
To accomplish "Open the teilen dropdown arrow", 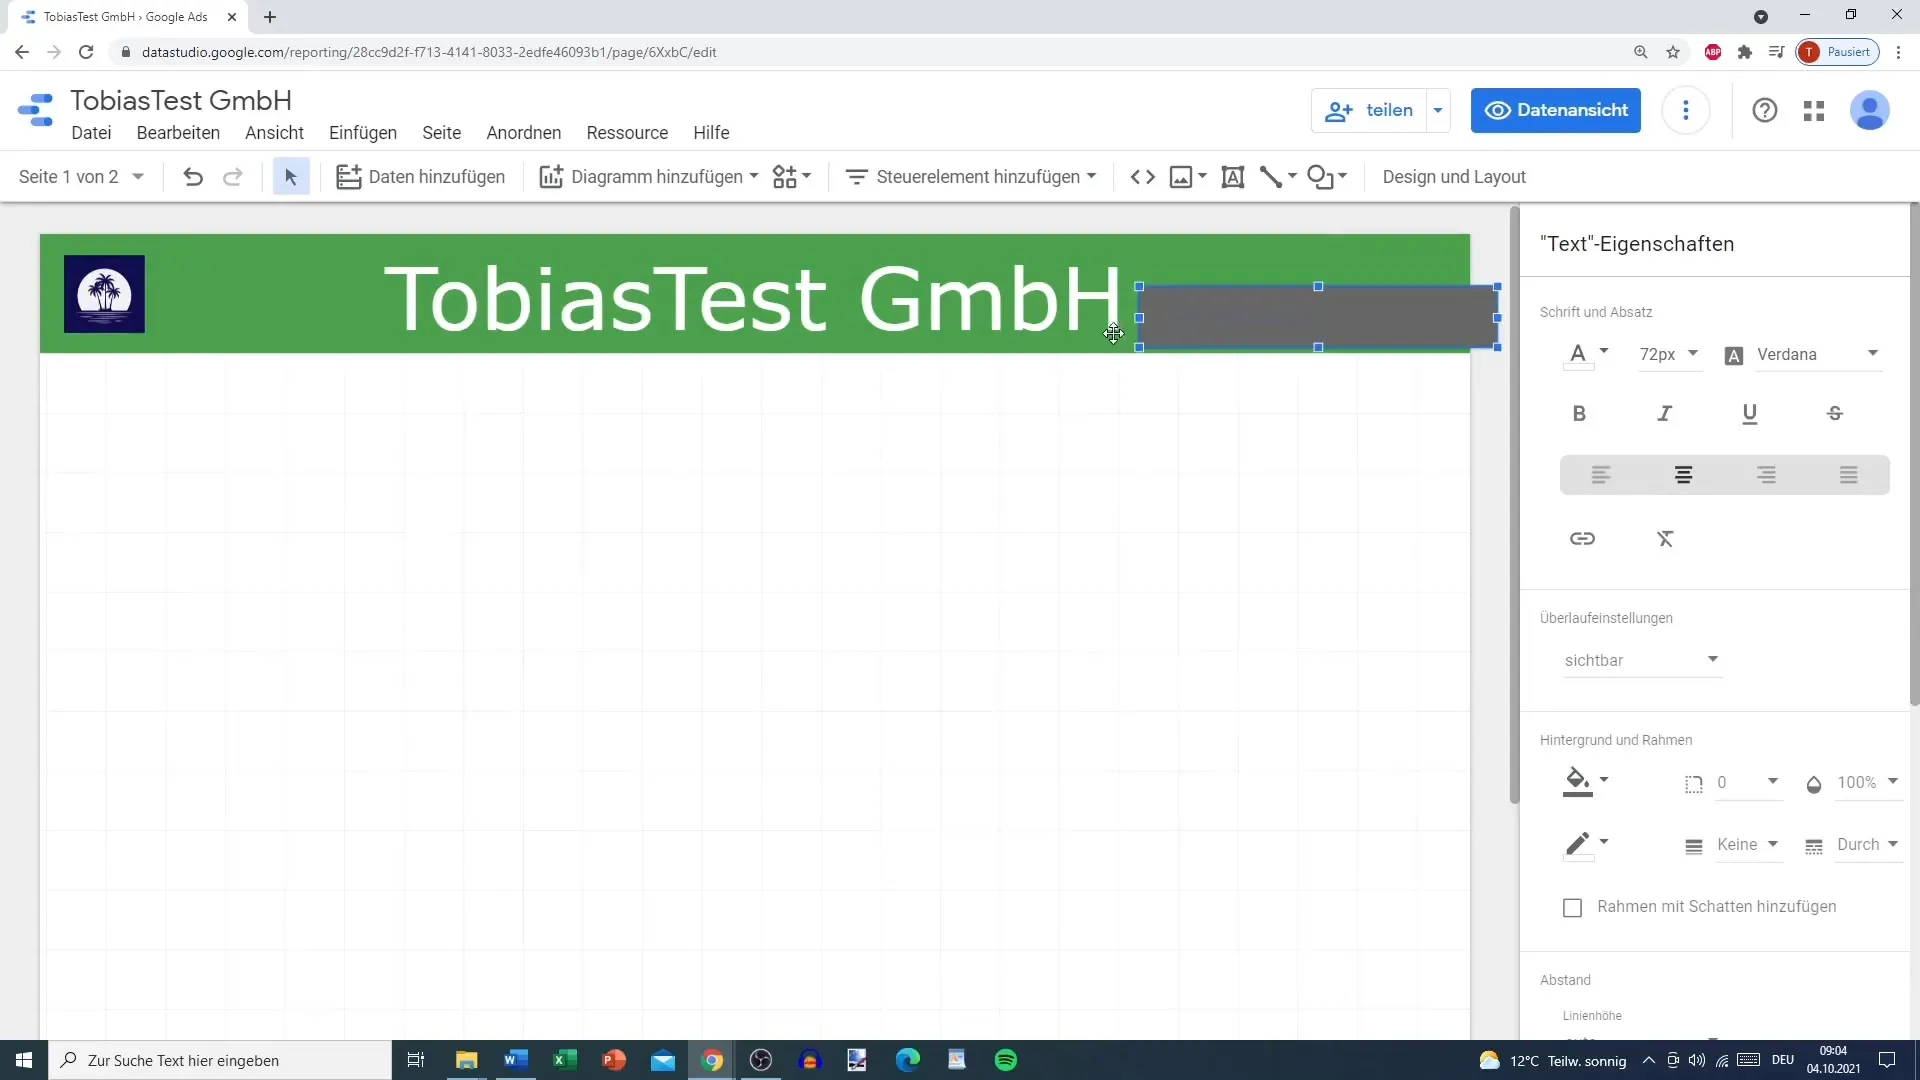I will [1438, 110].
